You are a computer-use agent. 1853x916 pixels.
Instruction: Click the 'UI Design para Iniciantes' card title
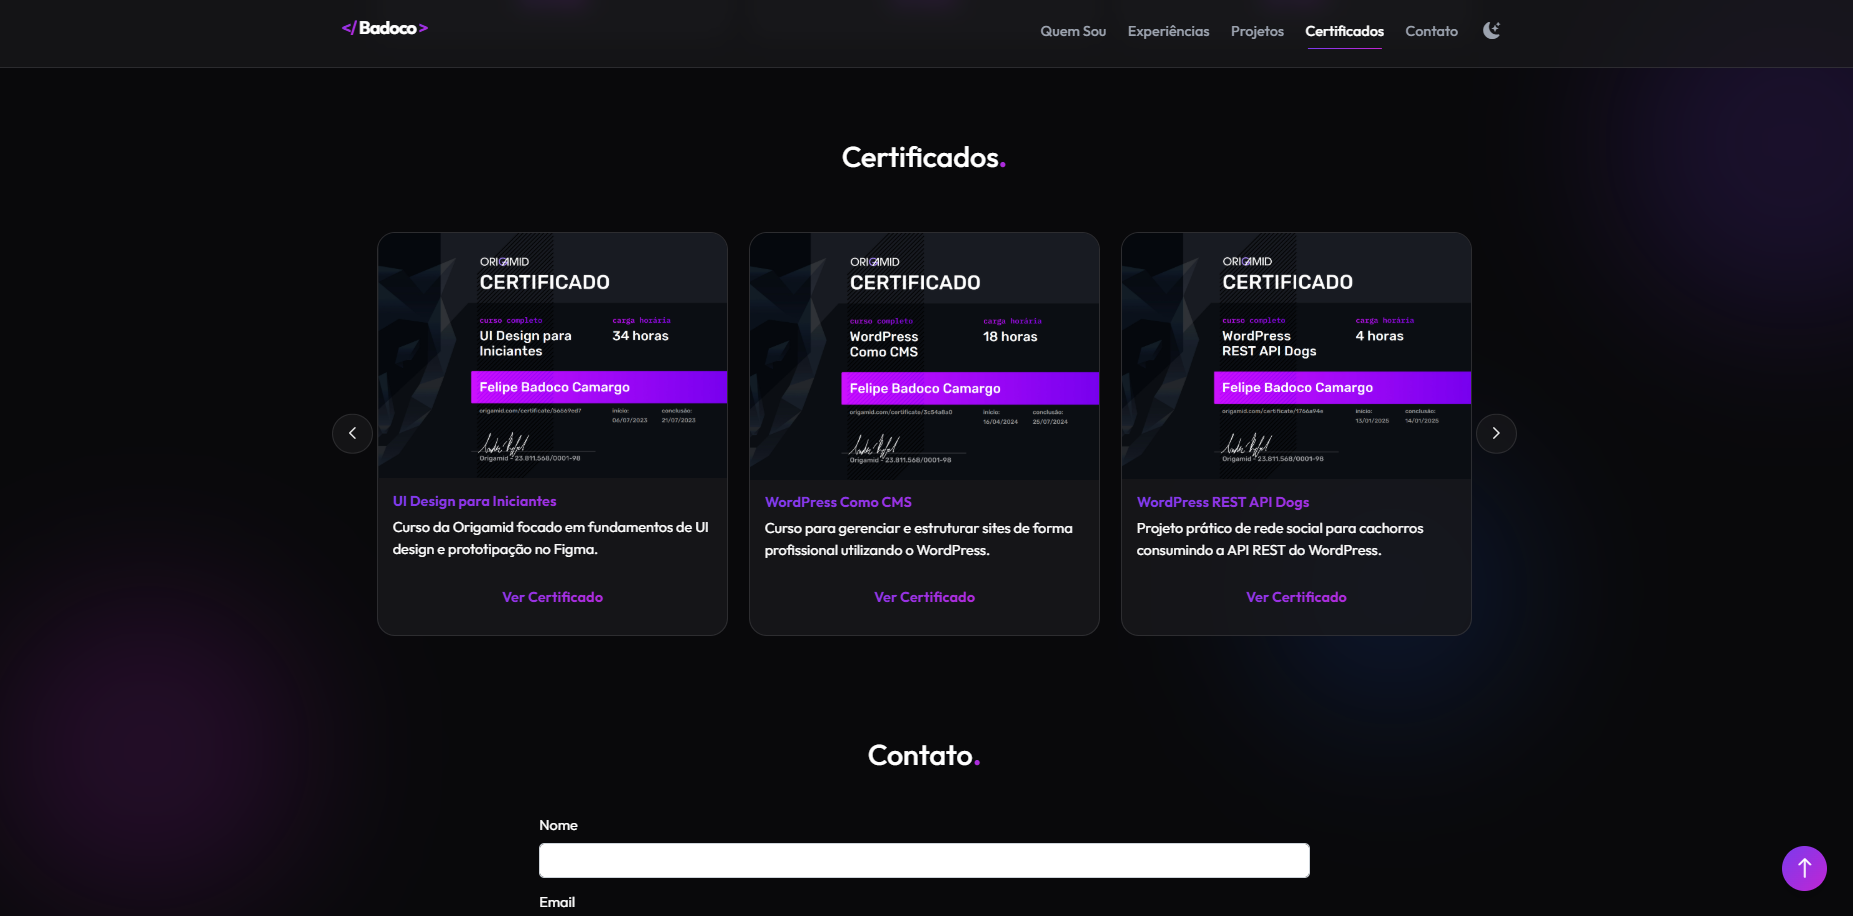point(474,501)
